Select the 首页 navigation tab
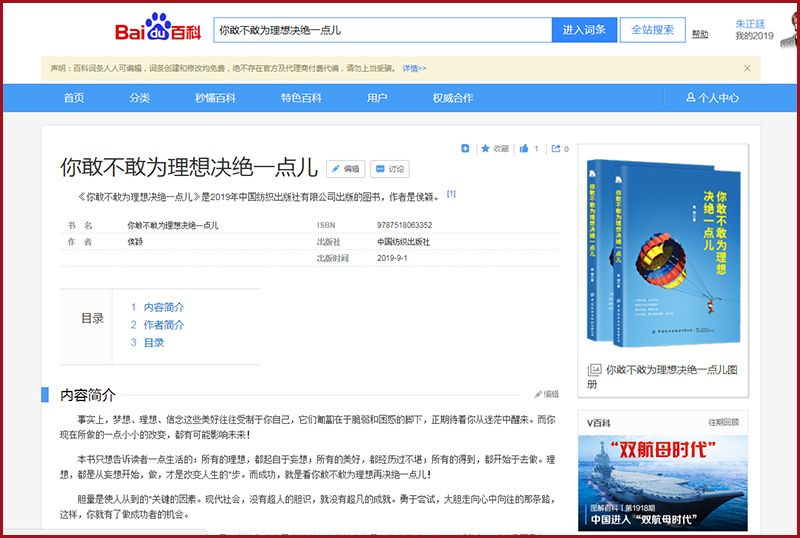The image size is (800, 538). (74, 98)
